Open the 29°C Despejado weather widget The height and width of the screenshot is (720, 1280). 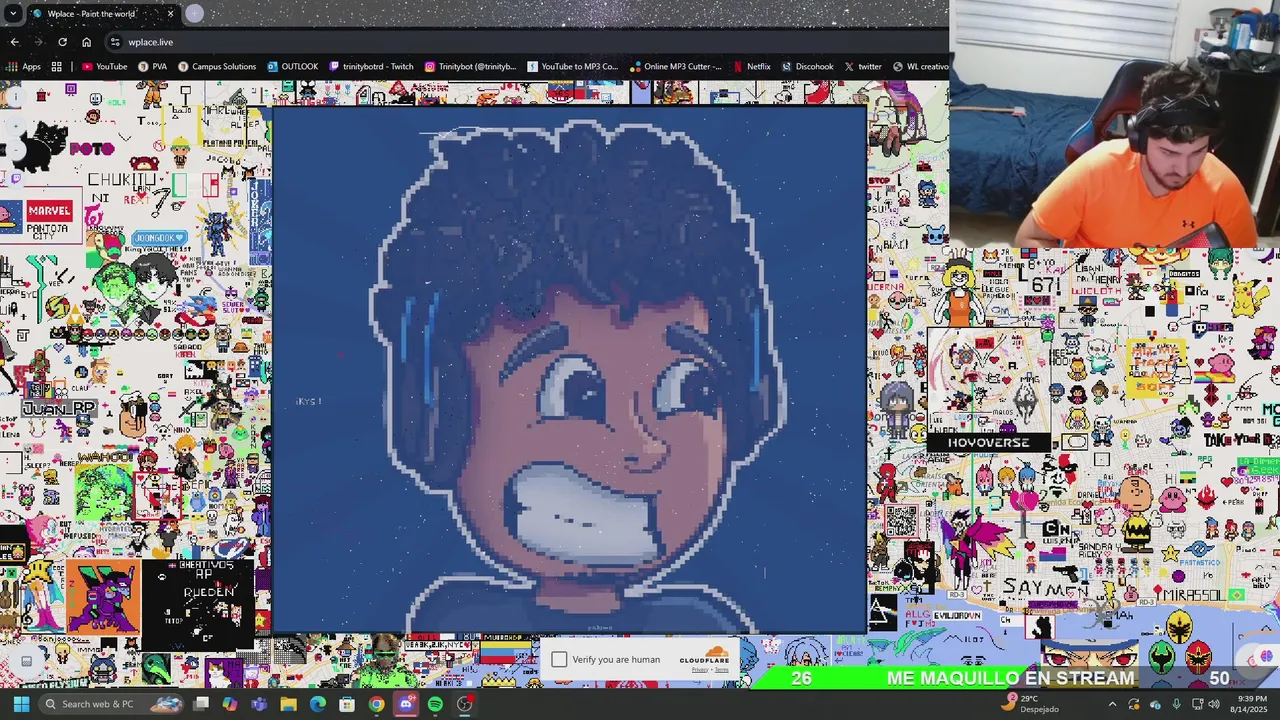tap(1032, 704)
